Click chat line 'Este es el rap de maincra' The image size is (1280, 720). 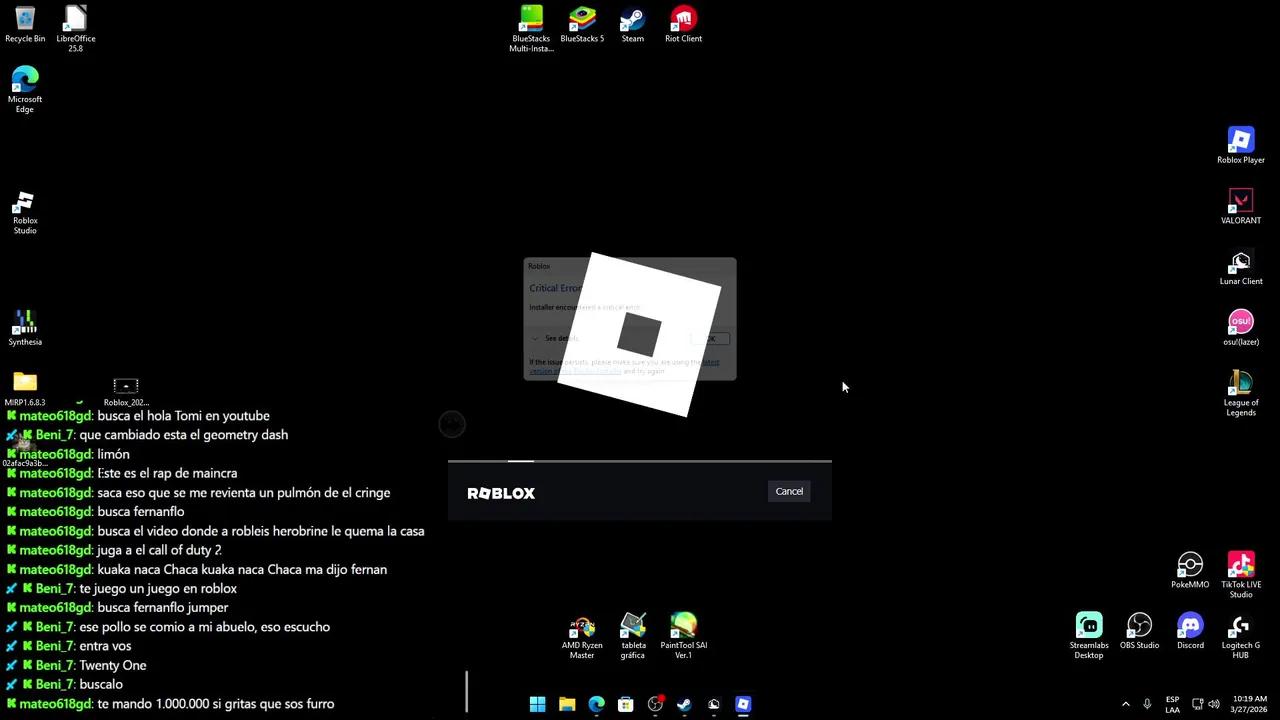coord(167,473)
